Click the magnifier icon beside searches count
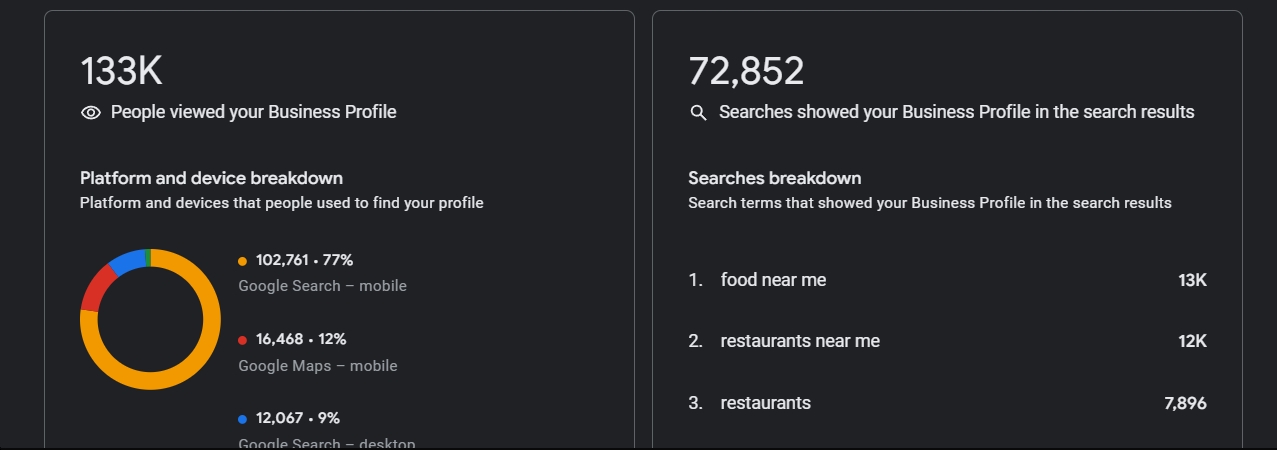 point(699,113)
